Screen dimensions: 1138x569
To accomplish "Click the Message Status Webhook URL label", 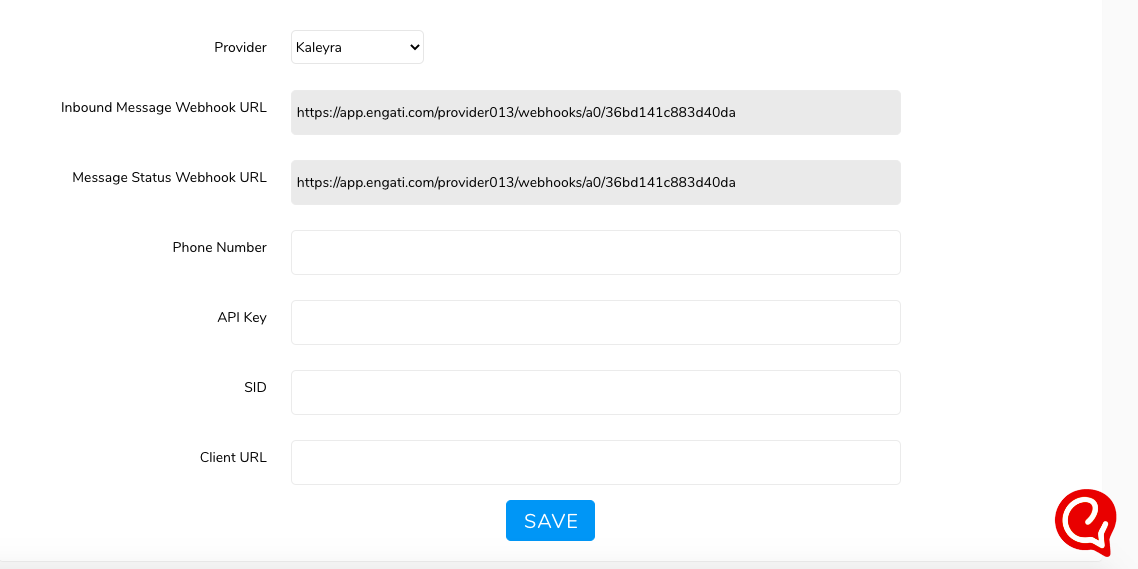I will (x=169, y=177).
